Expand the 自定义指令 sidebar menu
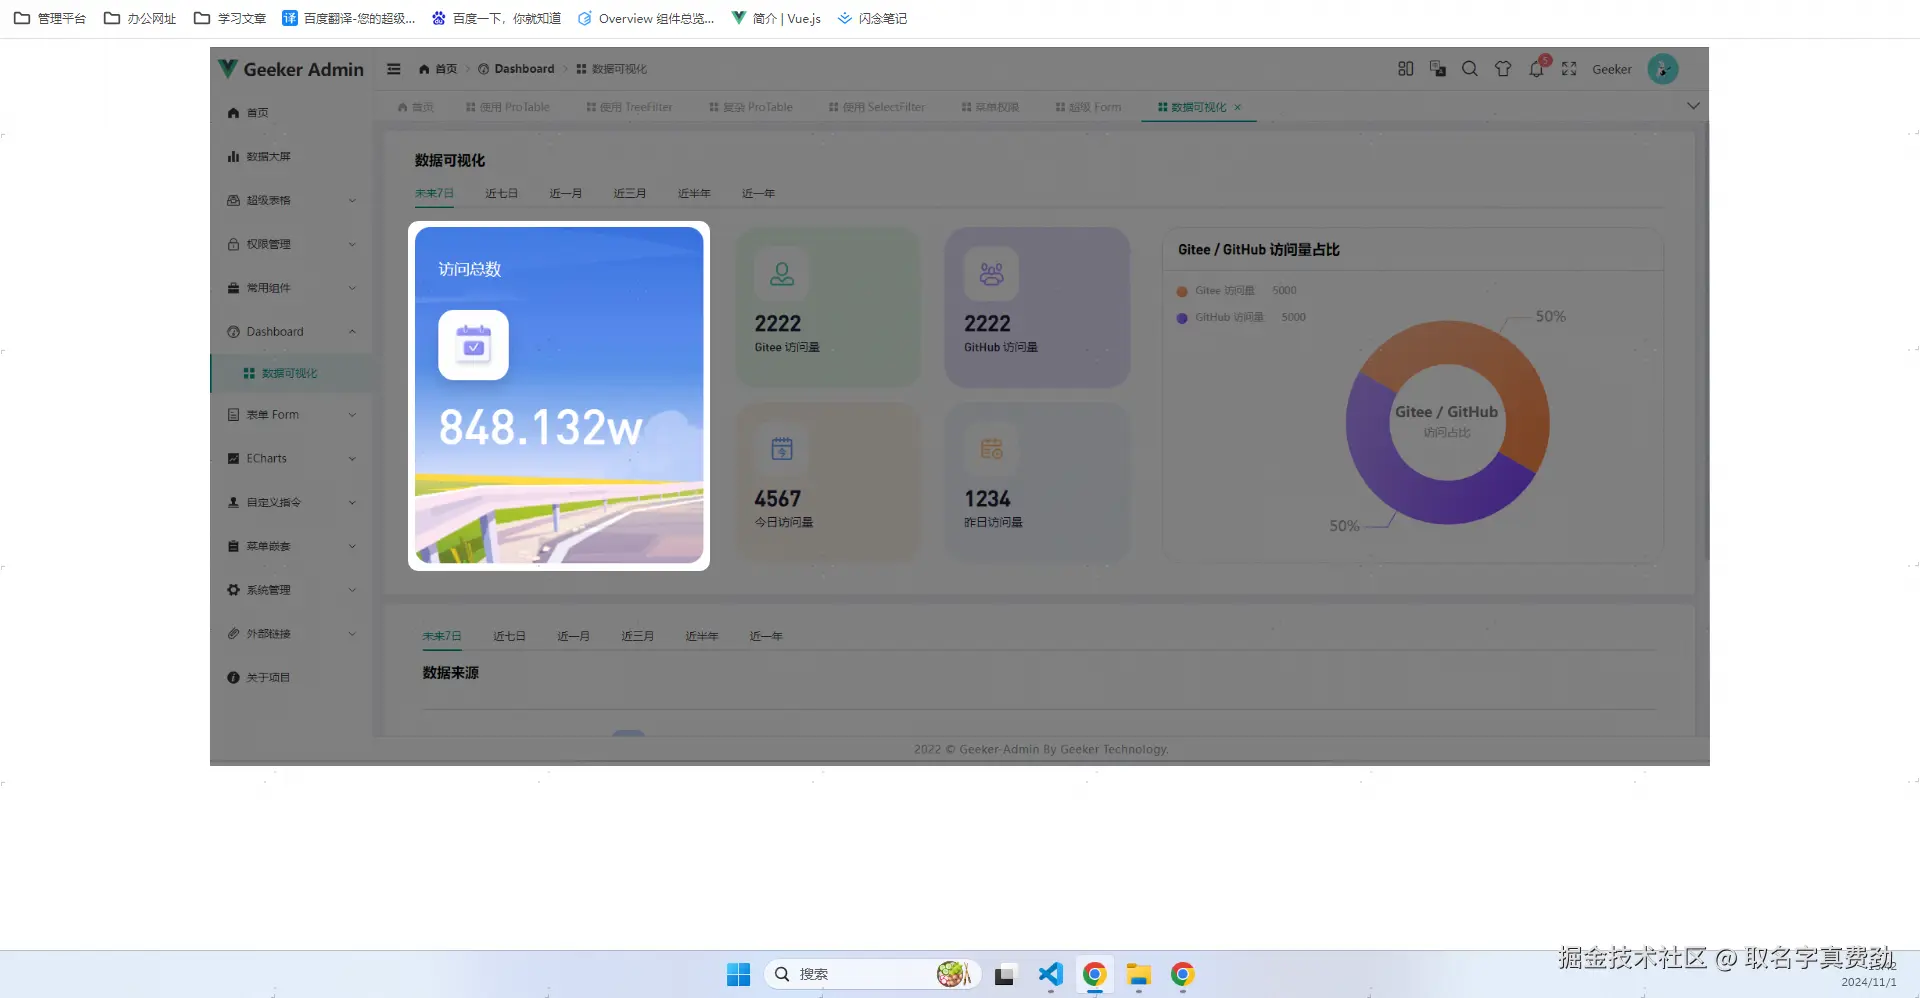The image size is (1920, 998). pos(291,503)
